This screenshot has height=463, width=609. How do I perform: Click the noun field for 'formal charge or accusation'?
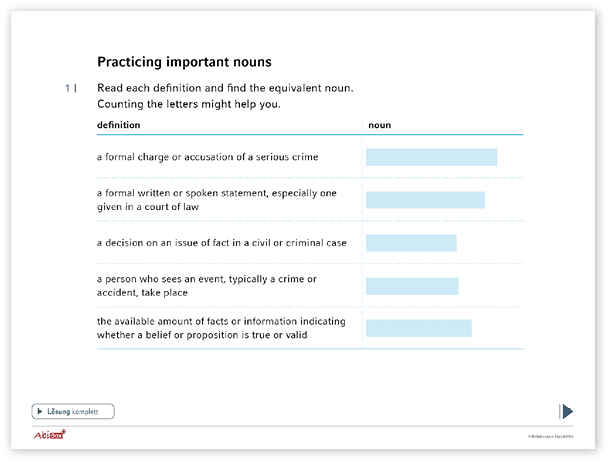pos(431,157)
